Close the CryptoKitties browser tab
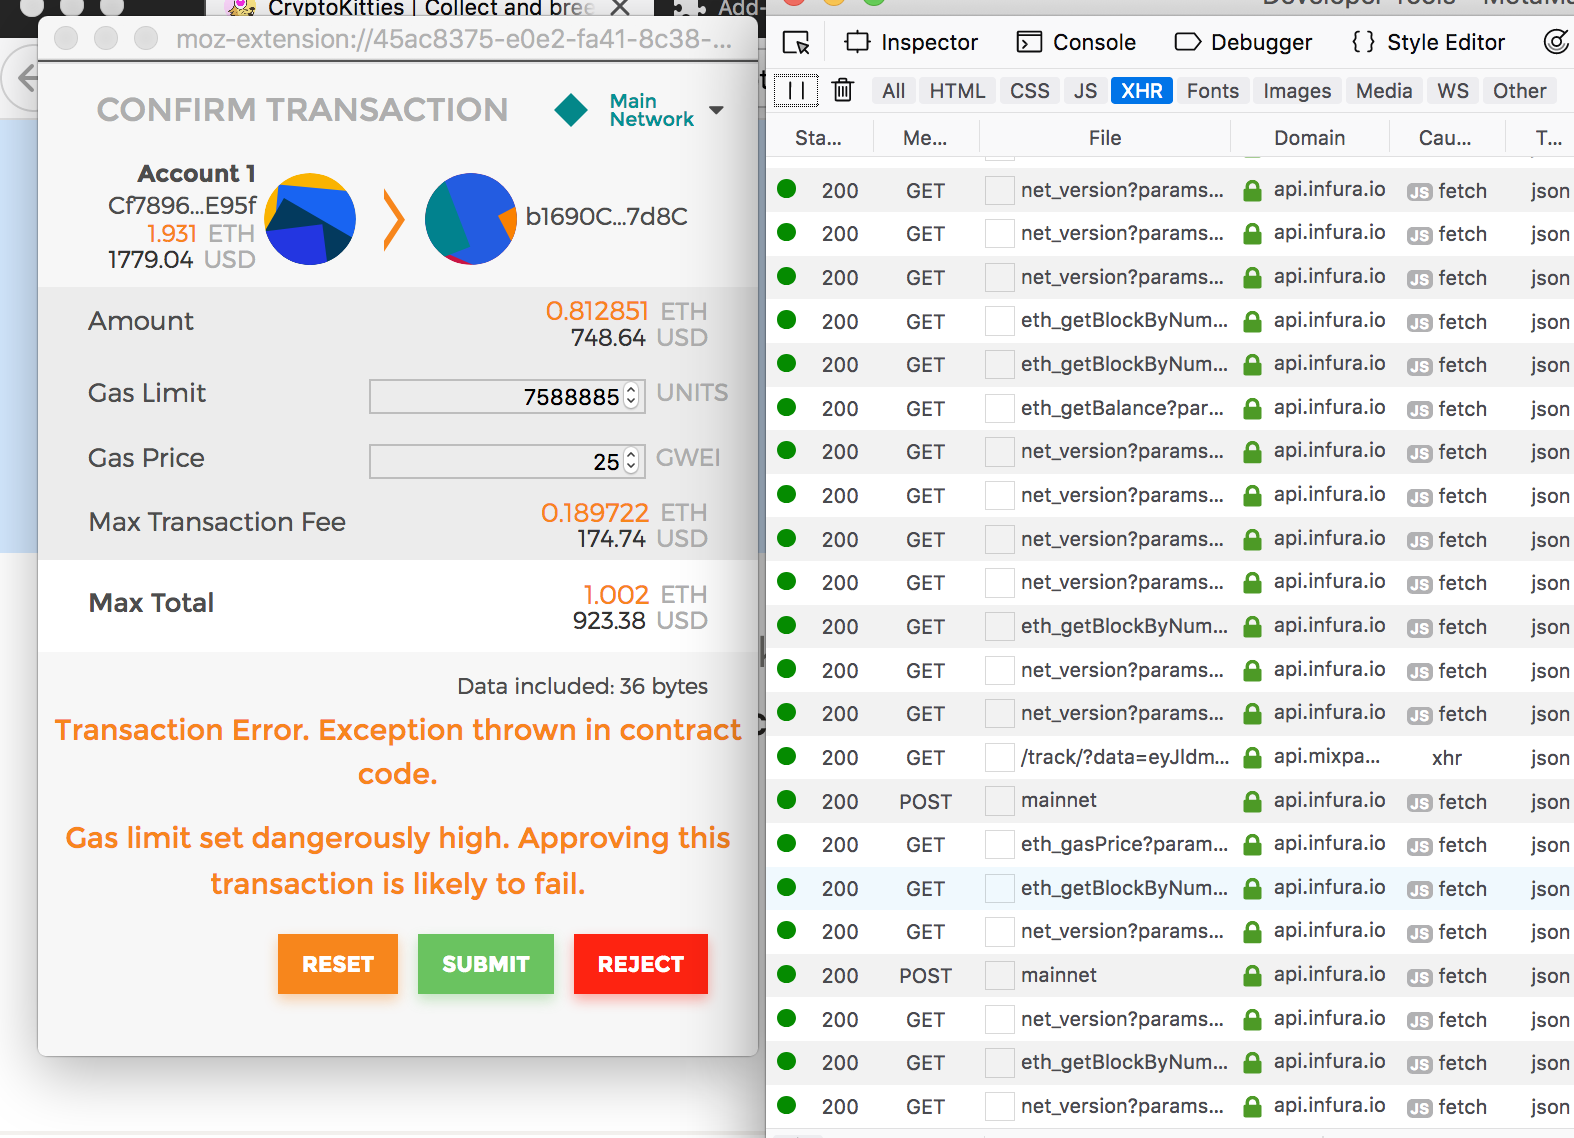 pyautogui.click(x=620, y=8)
